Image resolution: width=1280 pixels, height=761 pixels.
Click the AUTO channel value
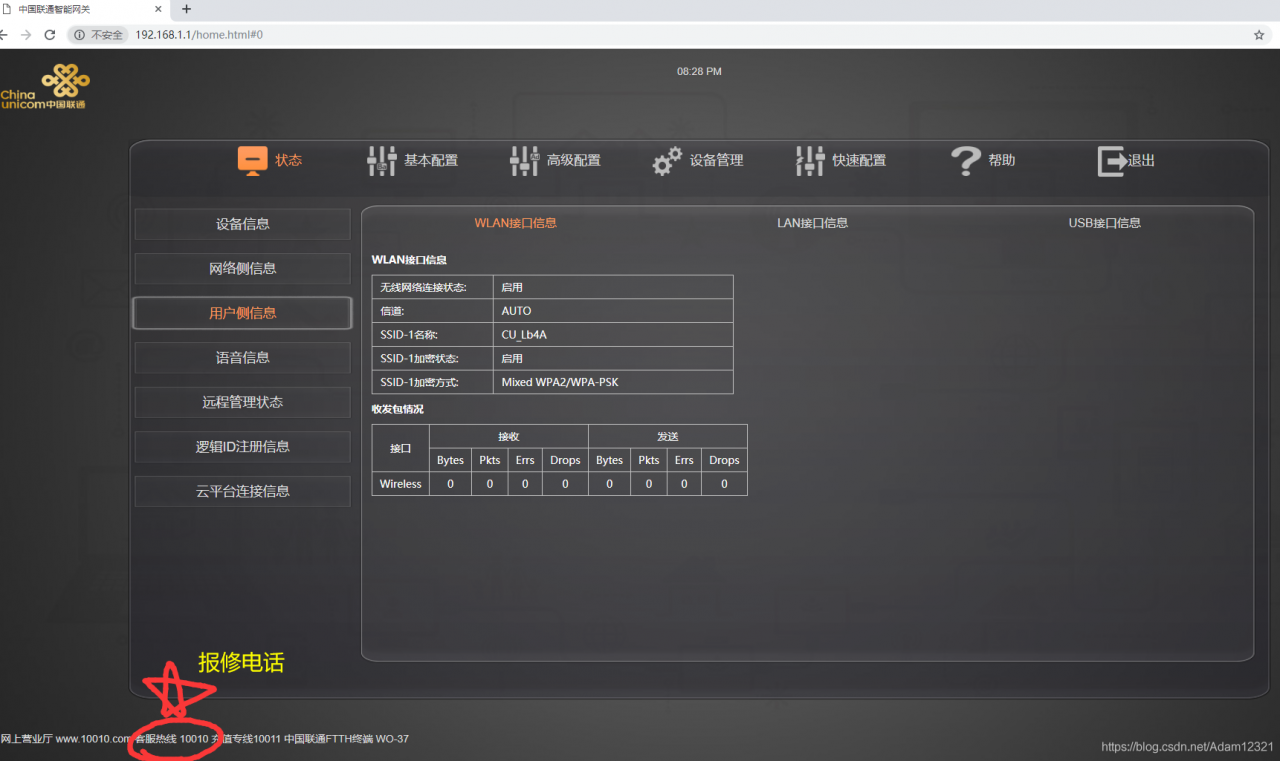(516, 311)
